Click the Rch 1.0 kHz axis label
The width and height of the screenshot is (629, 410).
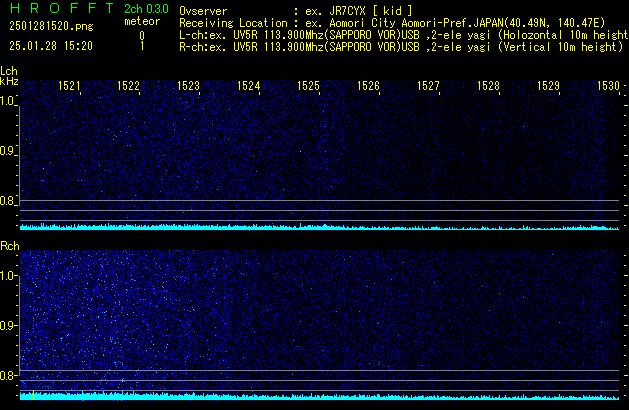pos(7,276)
